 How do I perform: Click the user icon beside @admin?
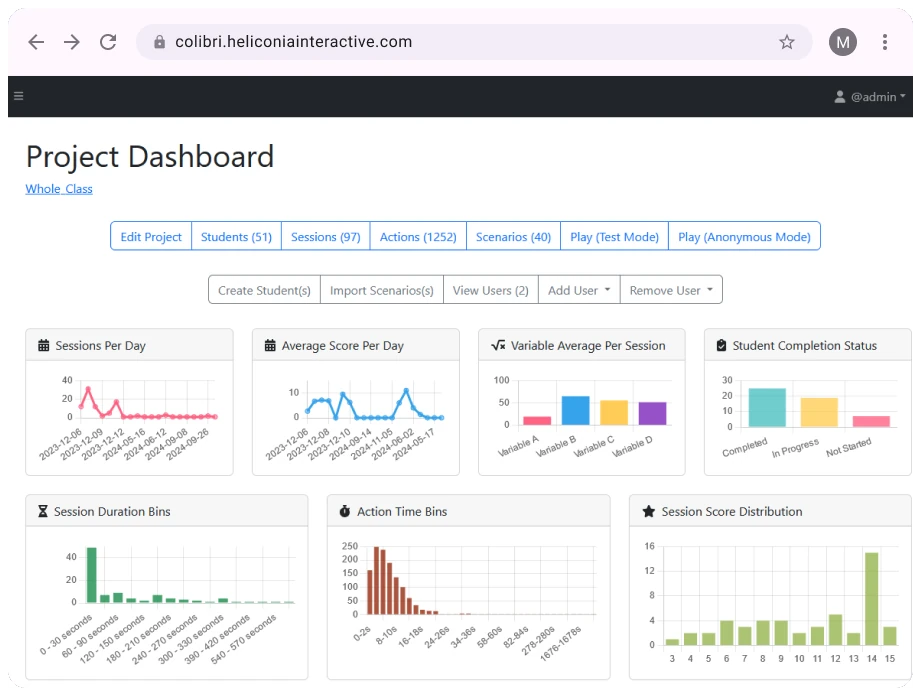coord(838,96)
